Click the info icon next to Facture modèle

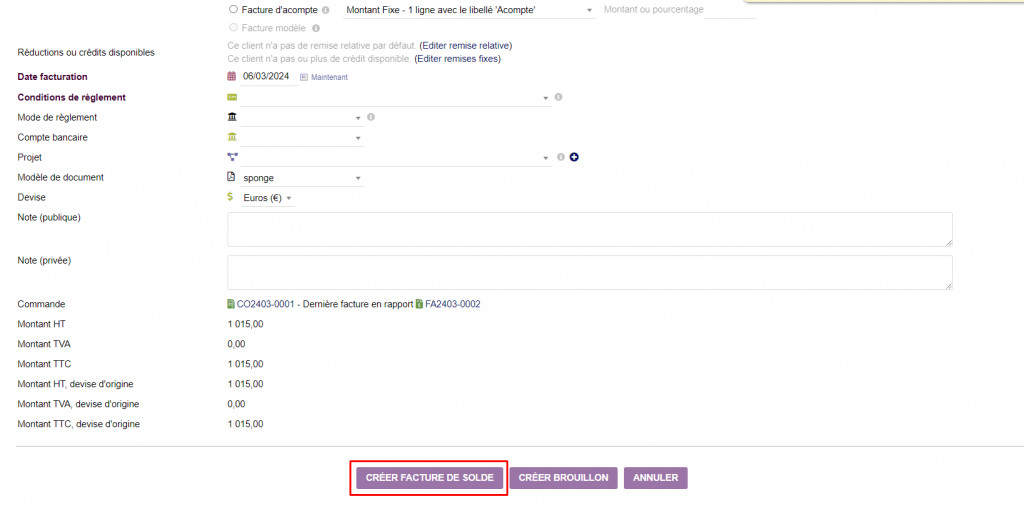(316, 28)
